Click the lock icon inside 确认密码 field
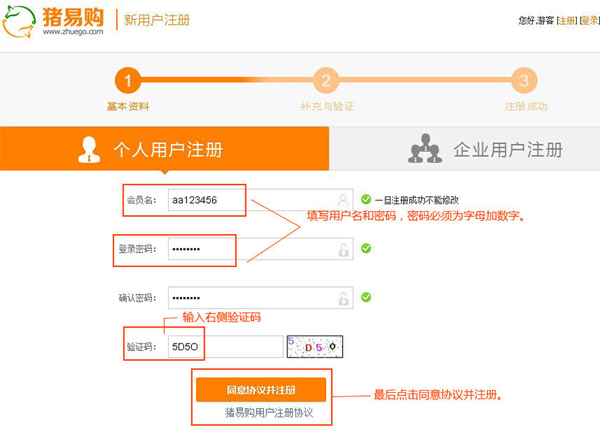 (x=343, y=297)
